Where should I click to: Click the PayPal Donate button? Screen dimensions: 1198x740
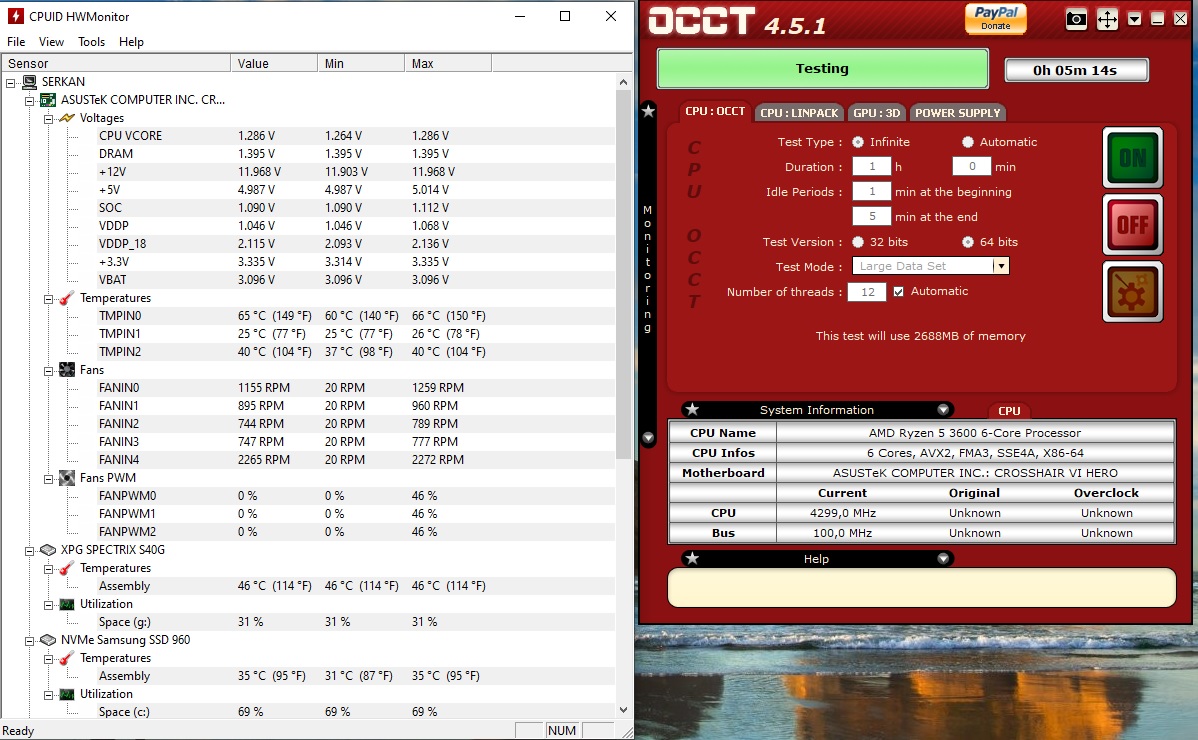(x=996, y=18)
